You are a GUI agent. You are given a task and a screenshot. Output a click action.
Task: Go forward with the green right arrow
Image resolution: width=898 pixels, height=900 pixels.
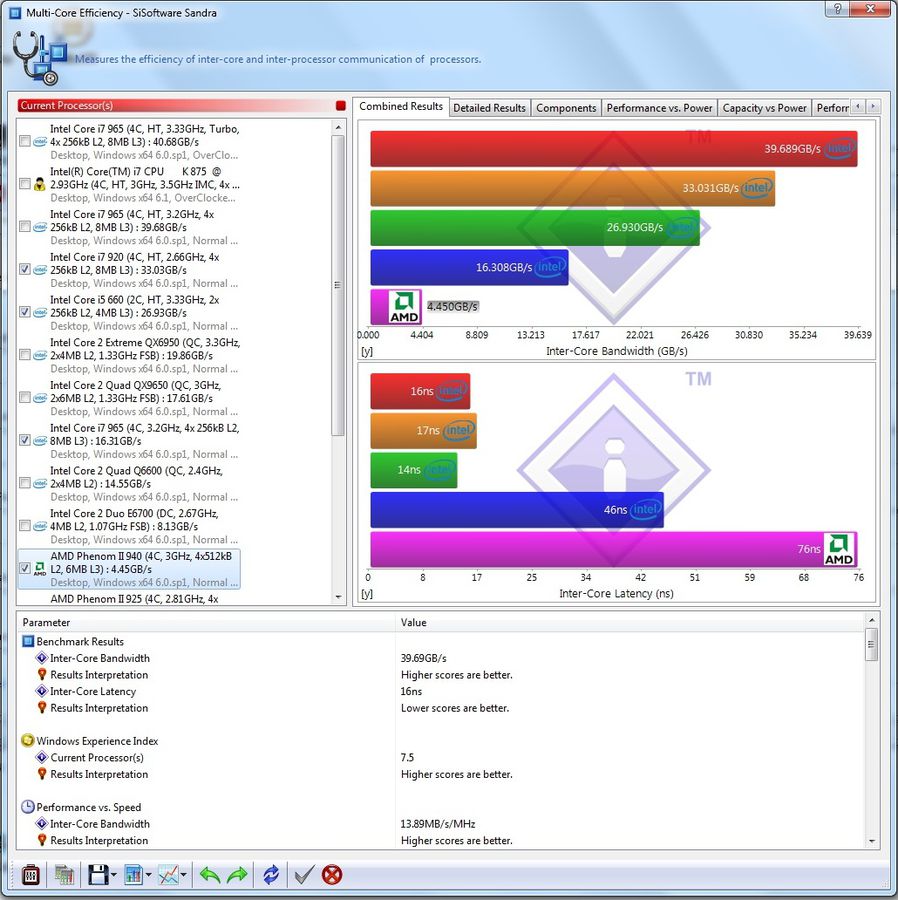(237, 875)
